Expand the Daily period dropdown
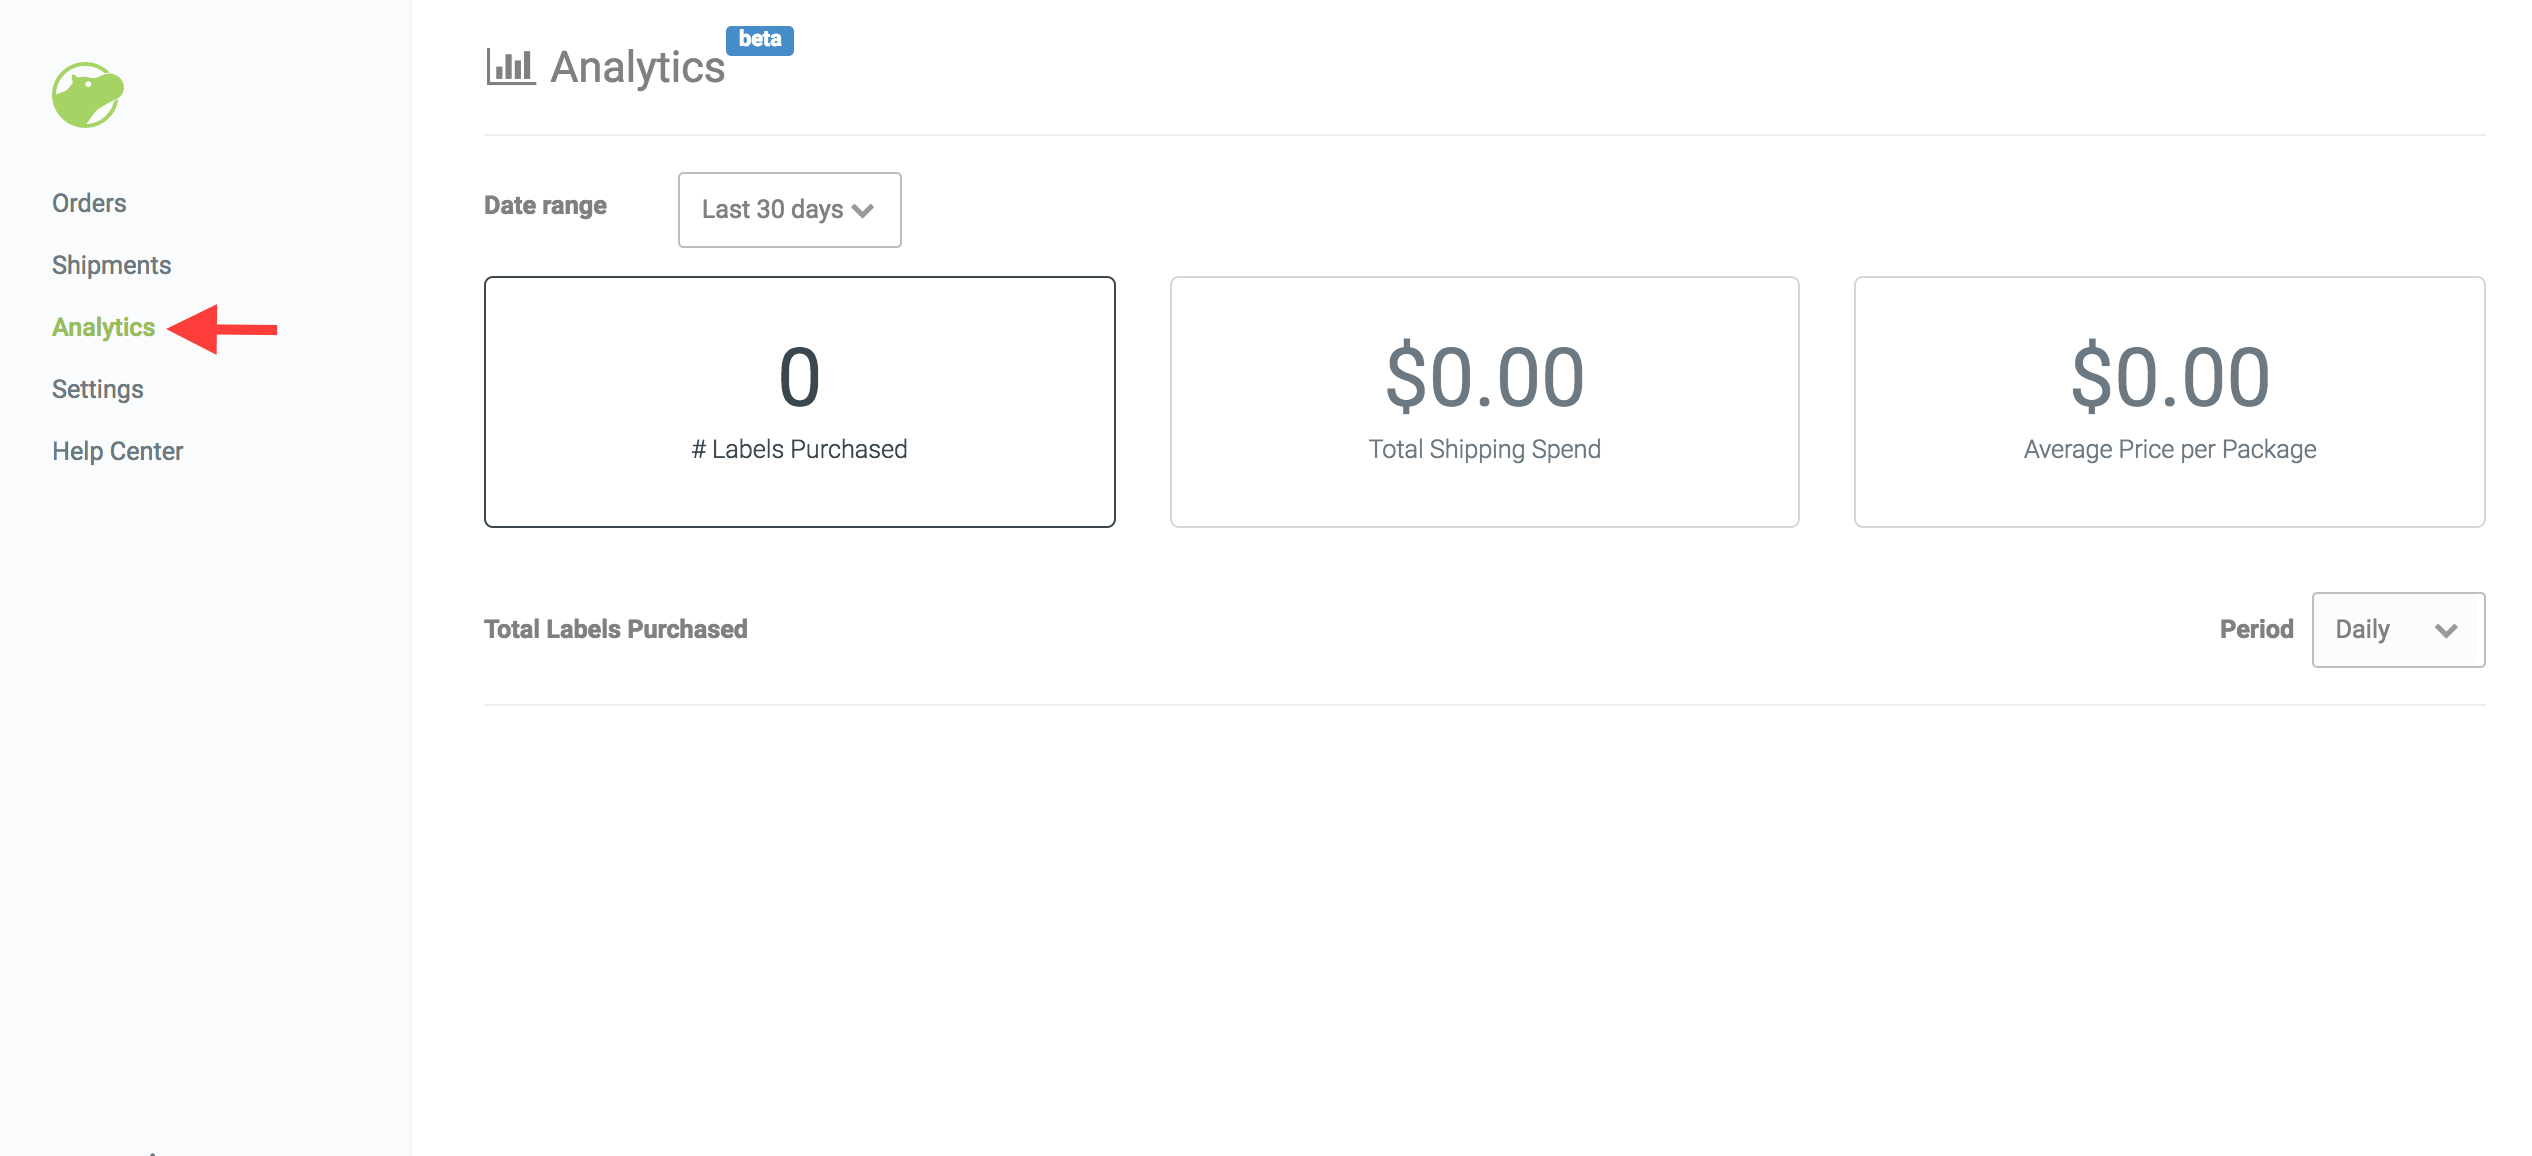The width and height of the screenshot is (2532, 1156). pyautogui.click(x=2398, y=630)
